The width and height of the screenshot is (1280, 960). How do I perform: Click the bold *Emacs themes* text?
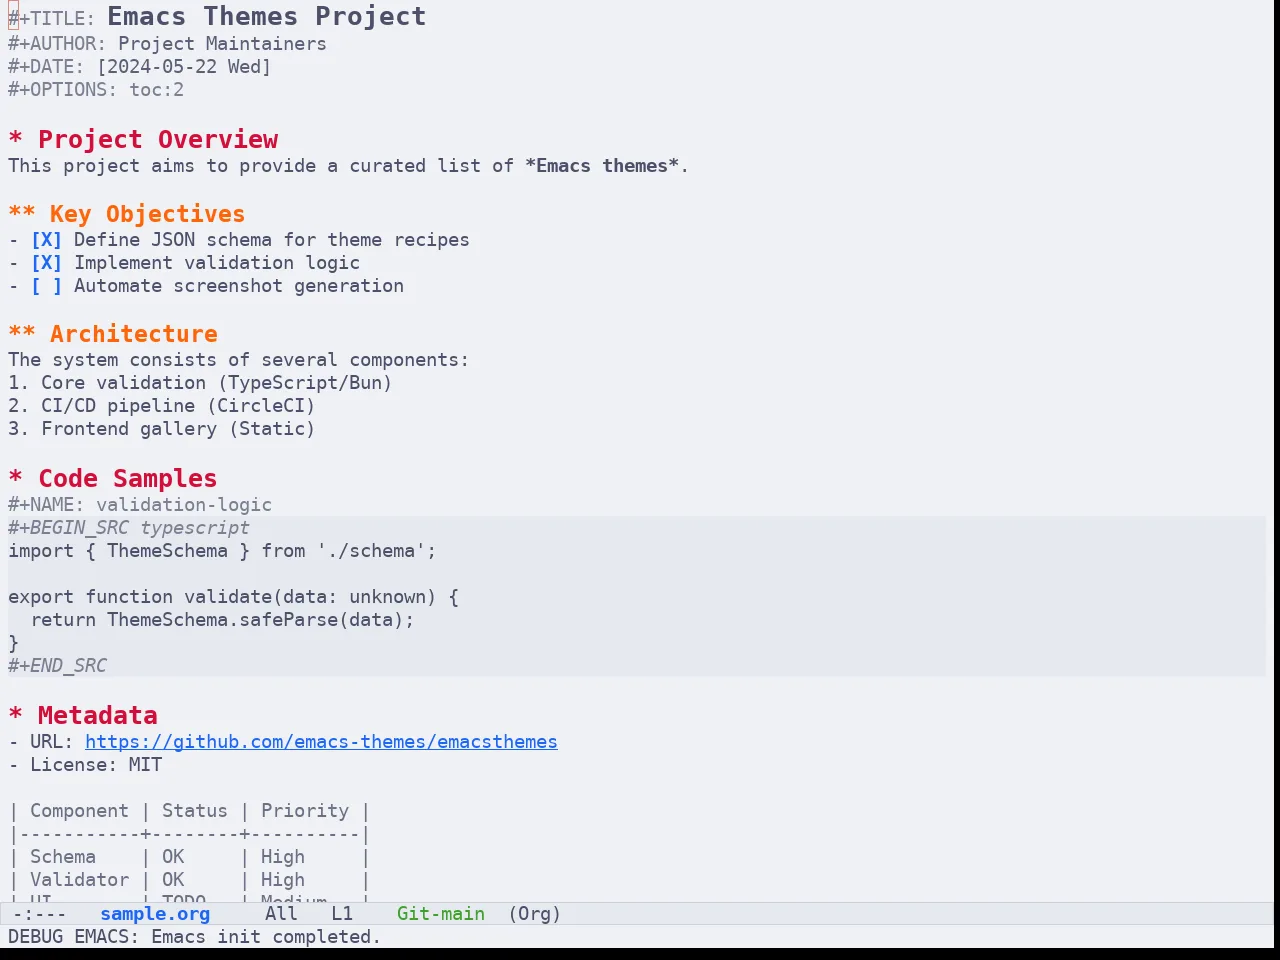[x=602, y=166]
